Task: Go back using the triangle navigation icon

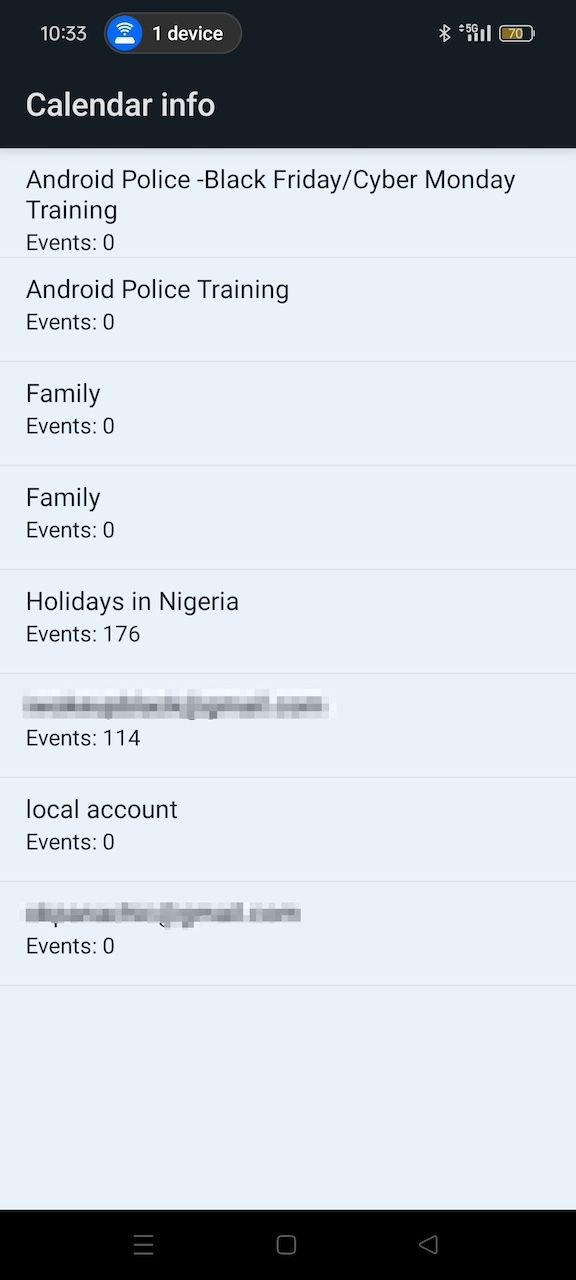Action: [428, 1244]
